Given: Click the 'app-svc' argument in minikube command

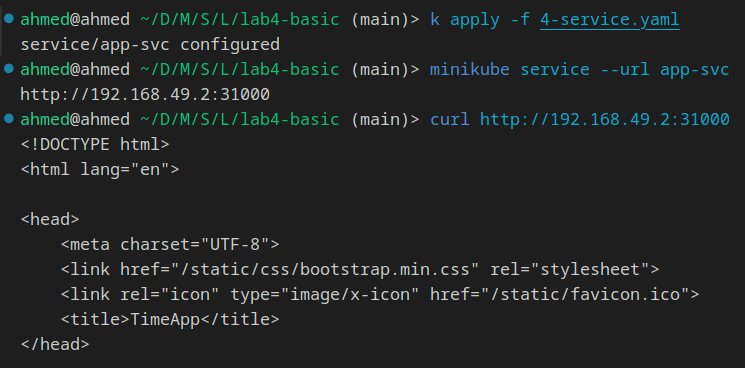Looking at the screenshot, I should pyautogui.click(x=694, y=69).
